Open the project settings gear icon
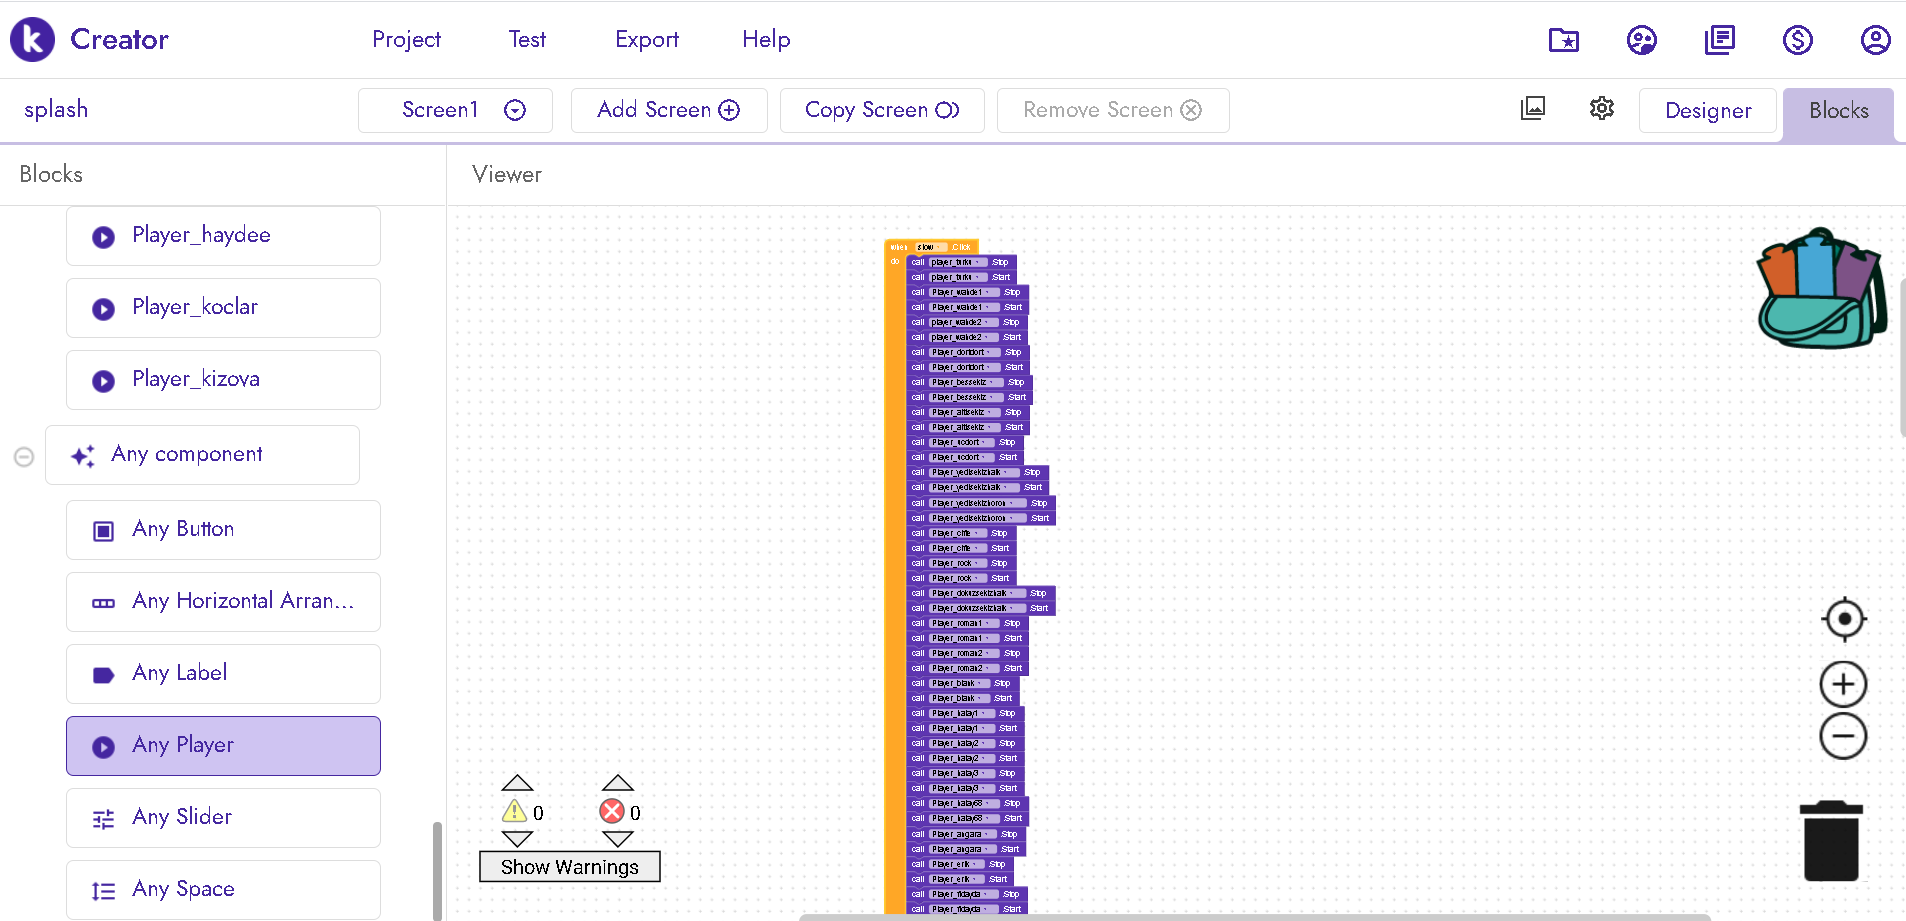 point(1602,109)
